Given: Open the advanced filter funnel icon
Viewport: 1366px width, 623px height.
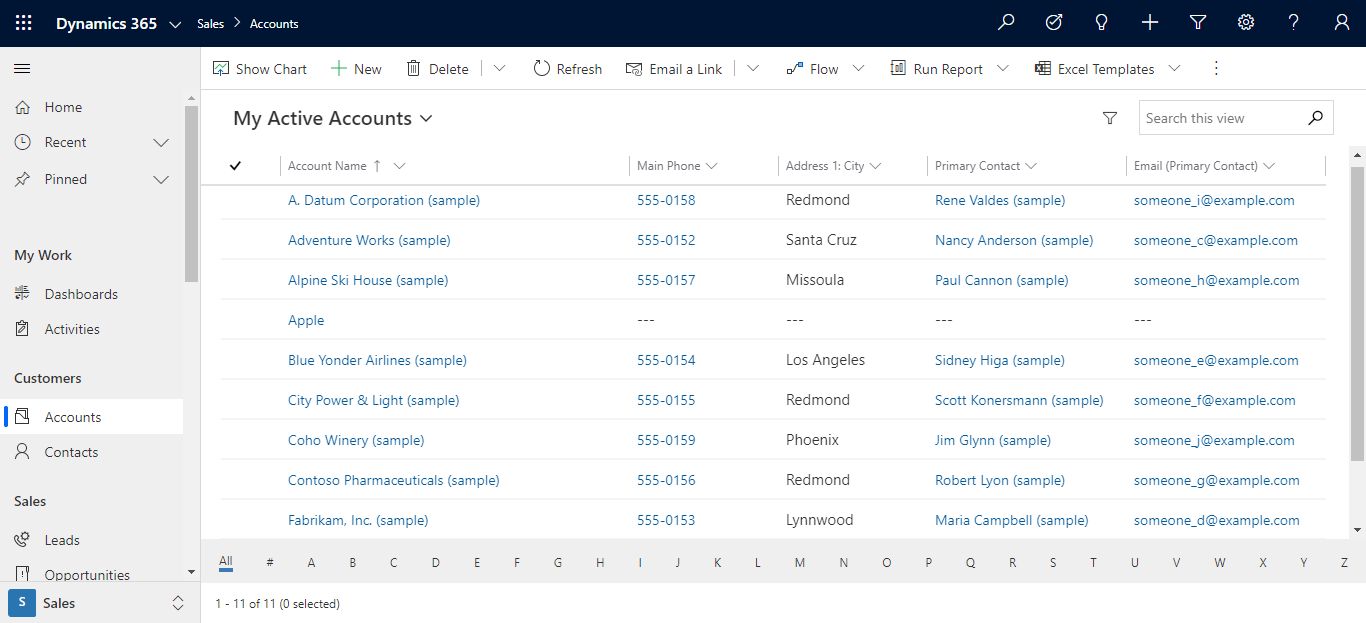Looking at the screenshot, I should point(1198,22).
